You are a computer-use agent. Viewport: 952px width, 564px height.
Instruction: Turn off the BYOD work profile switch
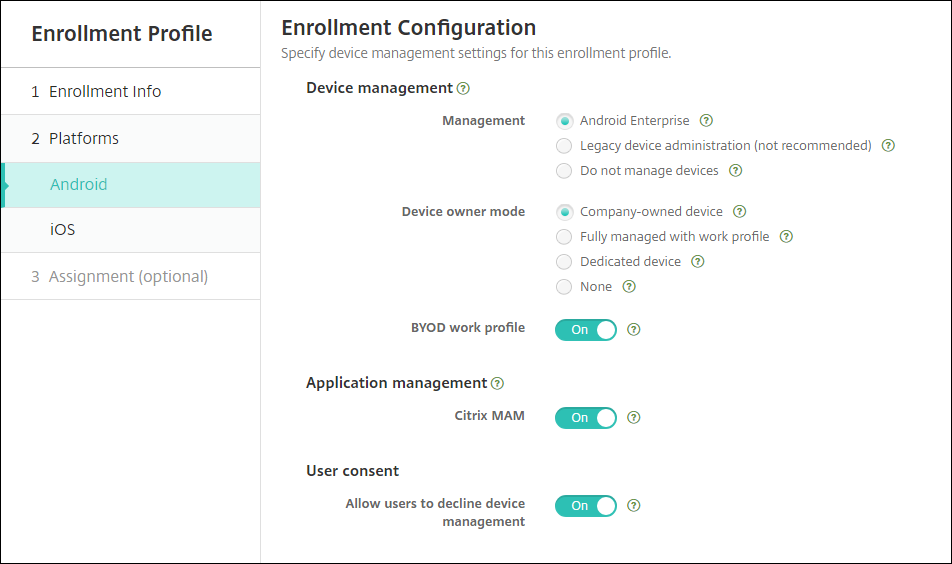tap(586, 329)
